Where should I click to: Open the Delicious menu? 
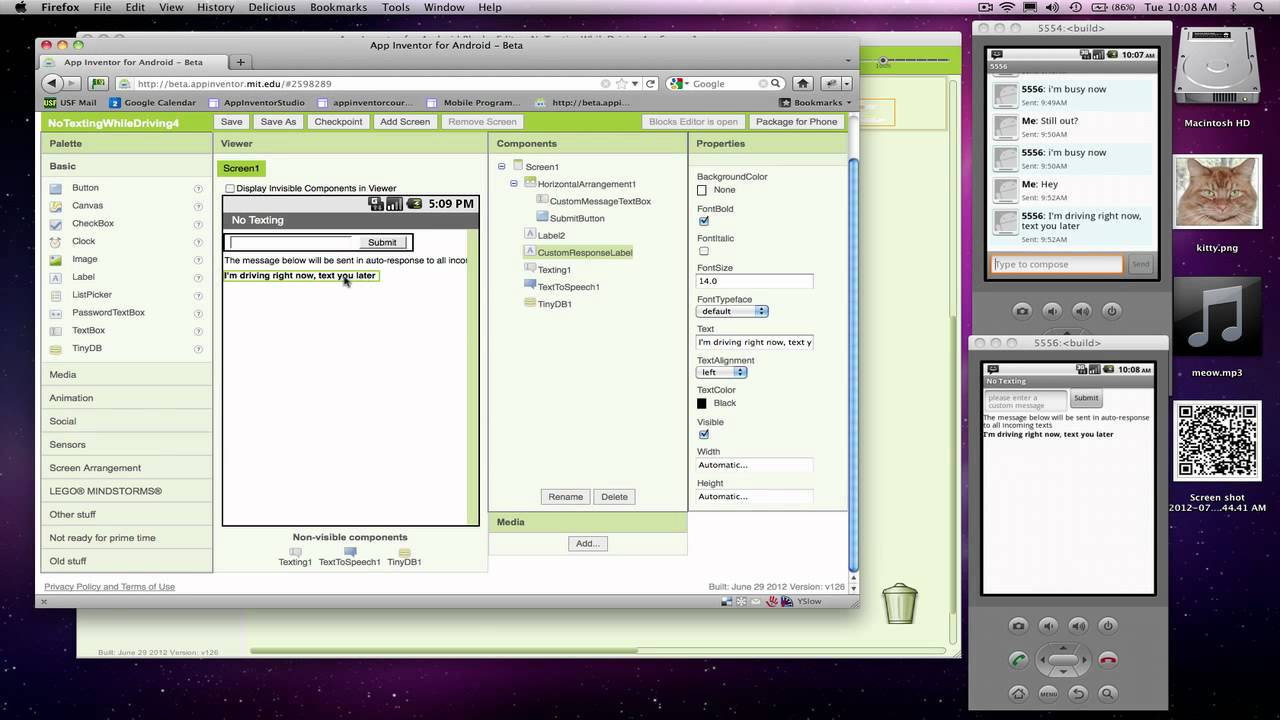271,7
